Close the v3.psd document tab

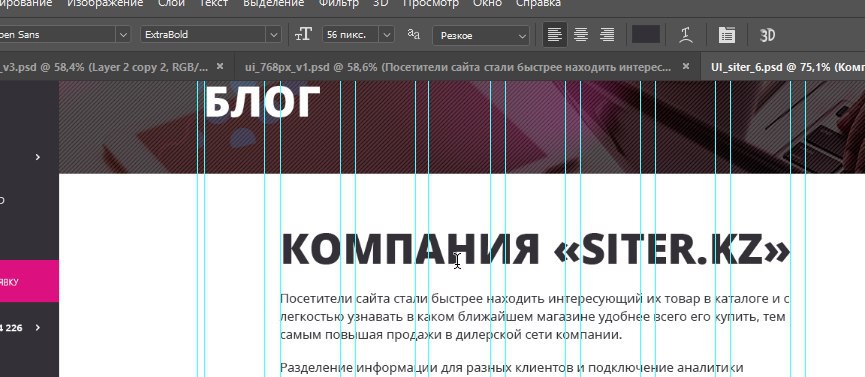(x=220, y=66)
